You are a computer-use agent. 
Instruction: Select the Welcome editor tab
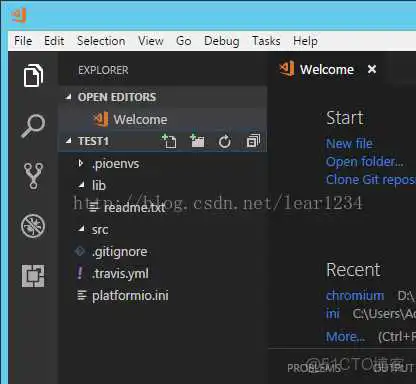pyautogui.click(x=327, y=69)
